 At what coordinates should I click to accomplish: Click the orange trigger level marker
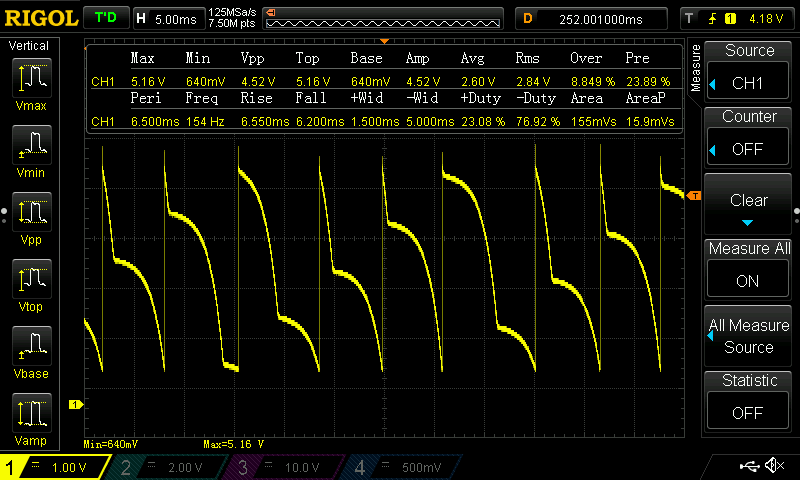[694, 194]
